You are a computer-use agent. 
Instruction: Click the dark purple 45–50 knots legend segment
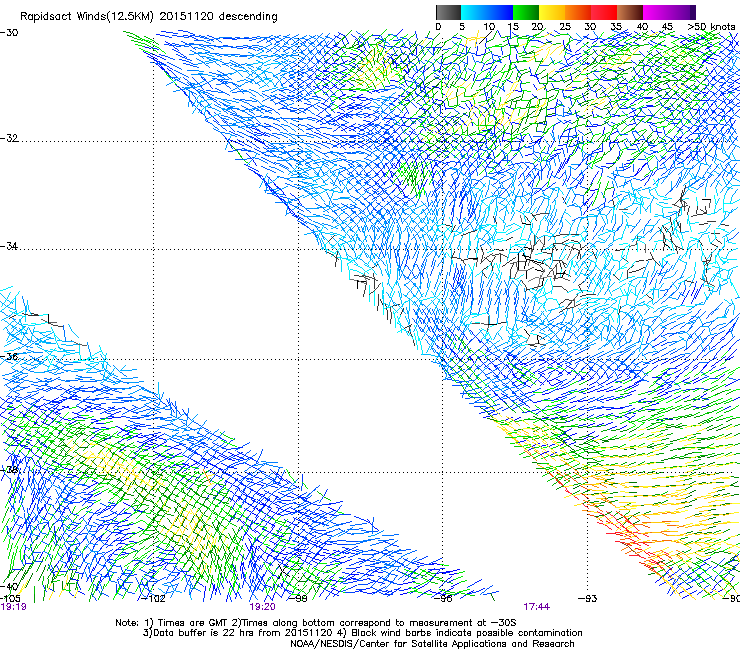(682, 12)
